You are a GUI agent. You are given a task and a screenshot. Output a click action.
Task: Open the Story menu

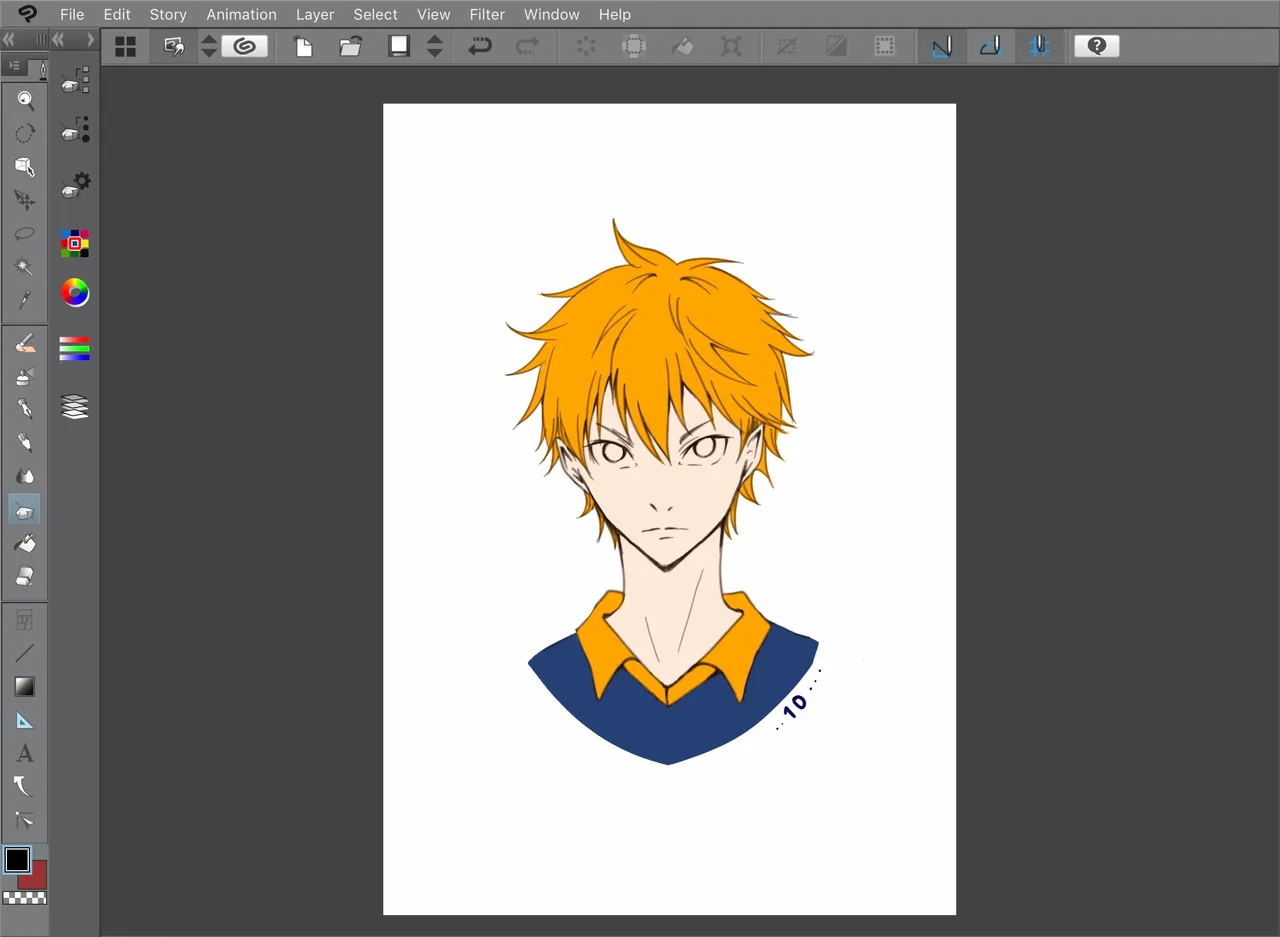(x=168, y=14)
